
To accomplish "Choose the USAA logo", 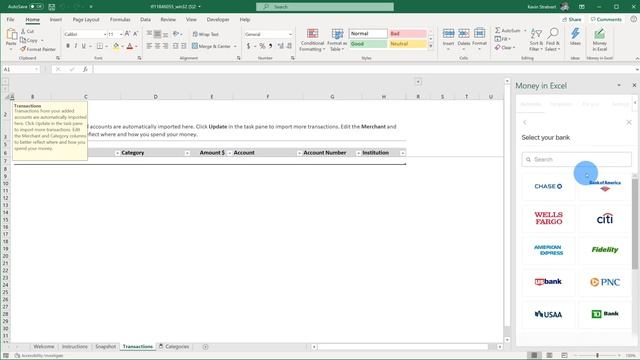I will click(548, 314).
